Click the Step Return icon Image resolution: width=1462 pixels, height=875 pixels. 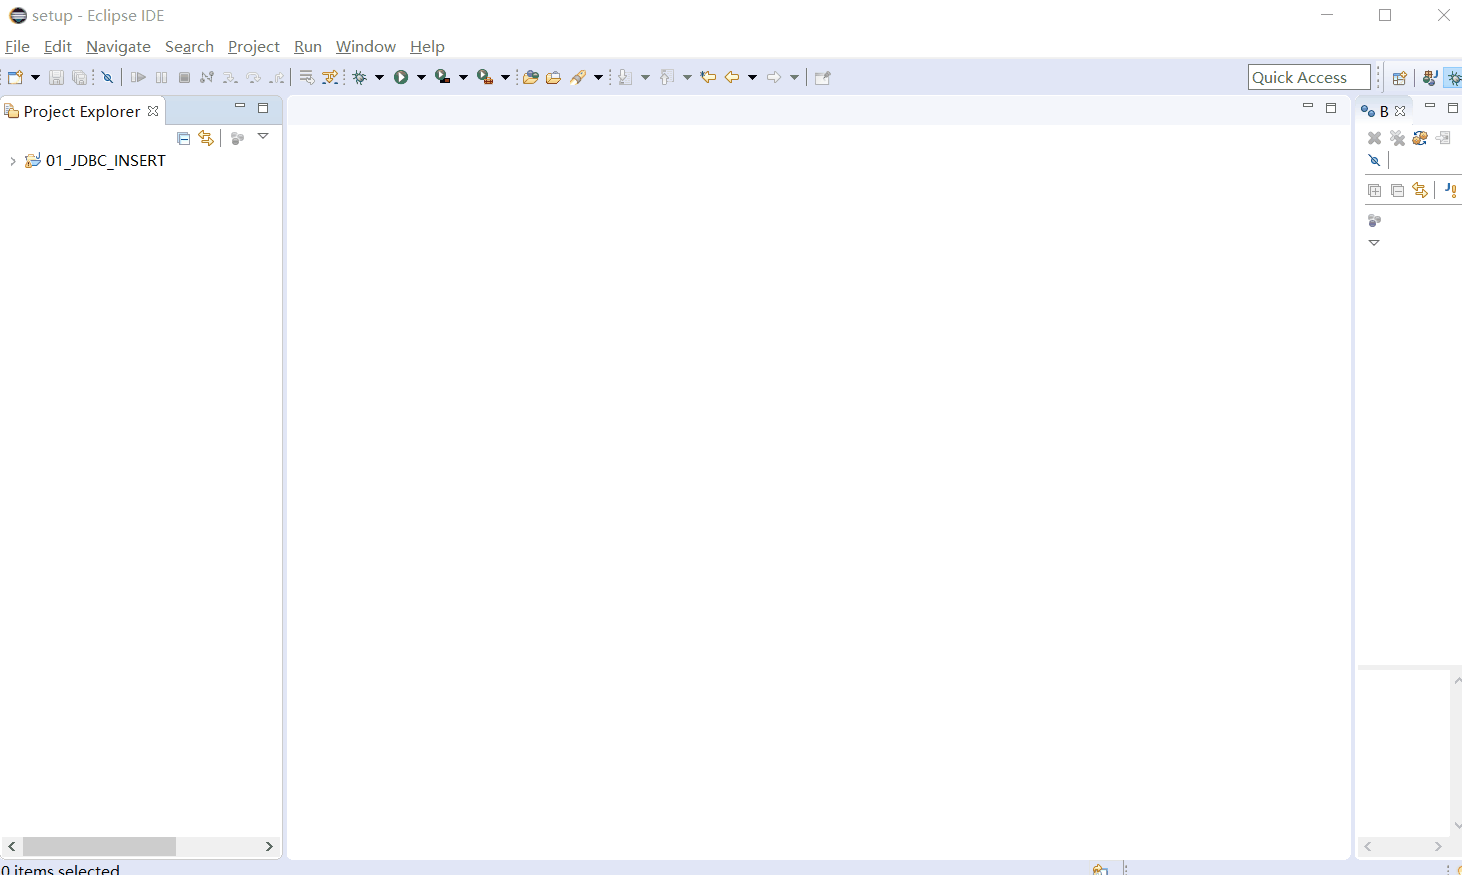277,77
